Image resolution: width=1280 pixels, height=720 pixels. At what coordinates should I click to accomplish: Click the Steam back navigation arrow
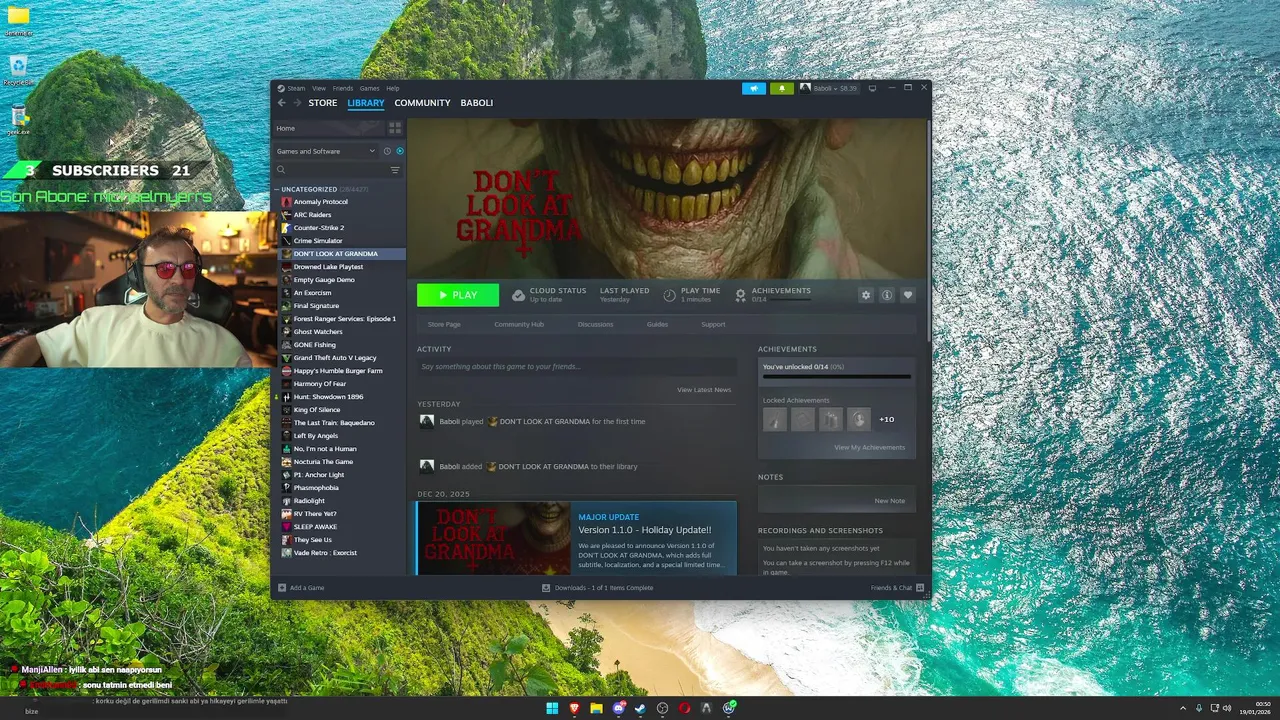(282, 103)
